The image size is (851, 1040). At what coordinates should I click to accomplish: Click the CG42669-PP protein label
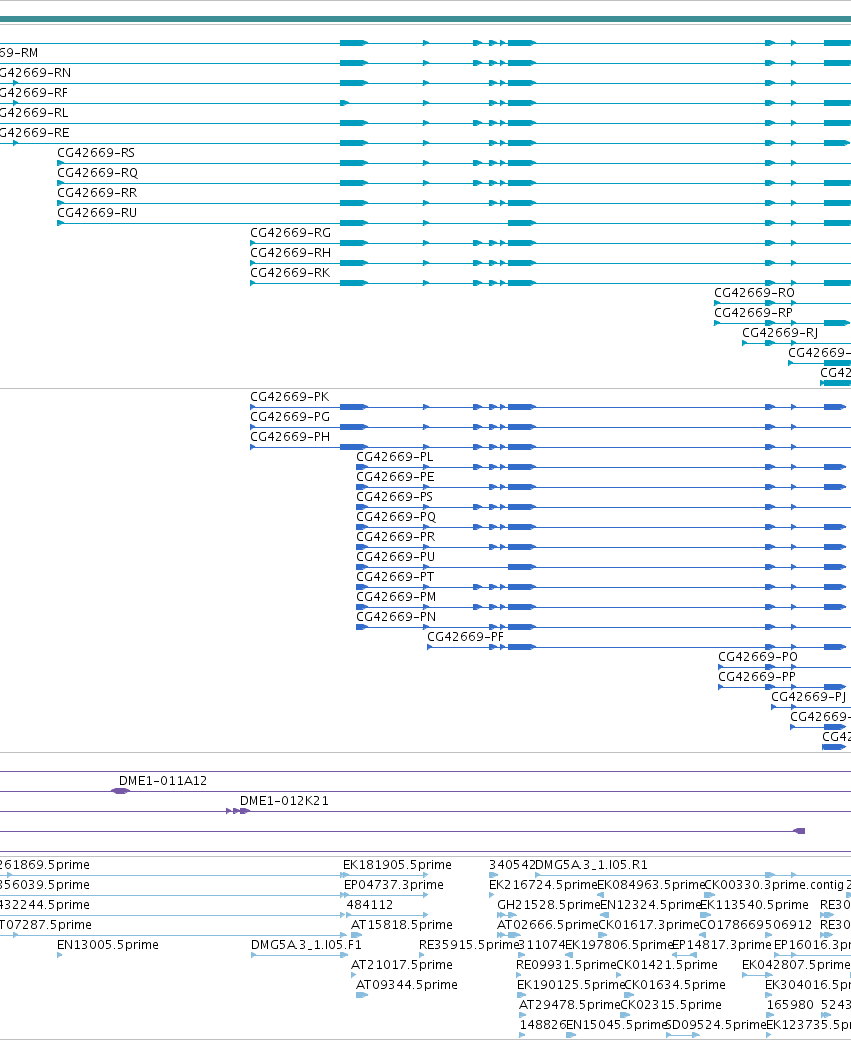coord(757,676)
